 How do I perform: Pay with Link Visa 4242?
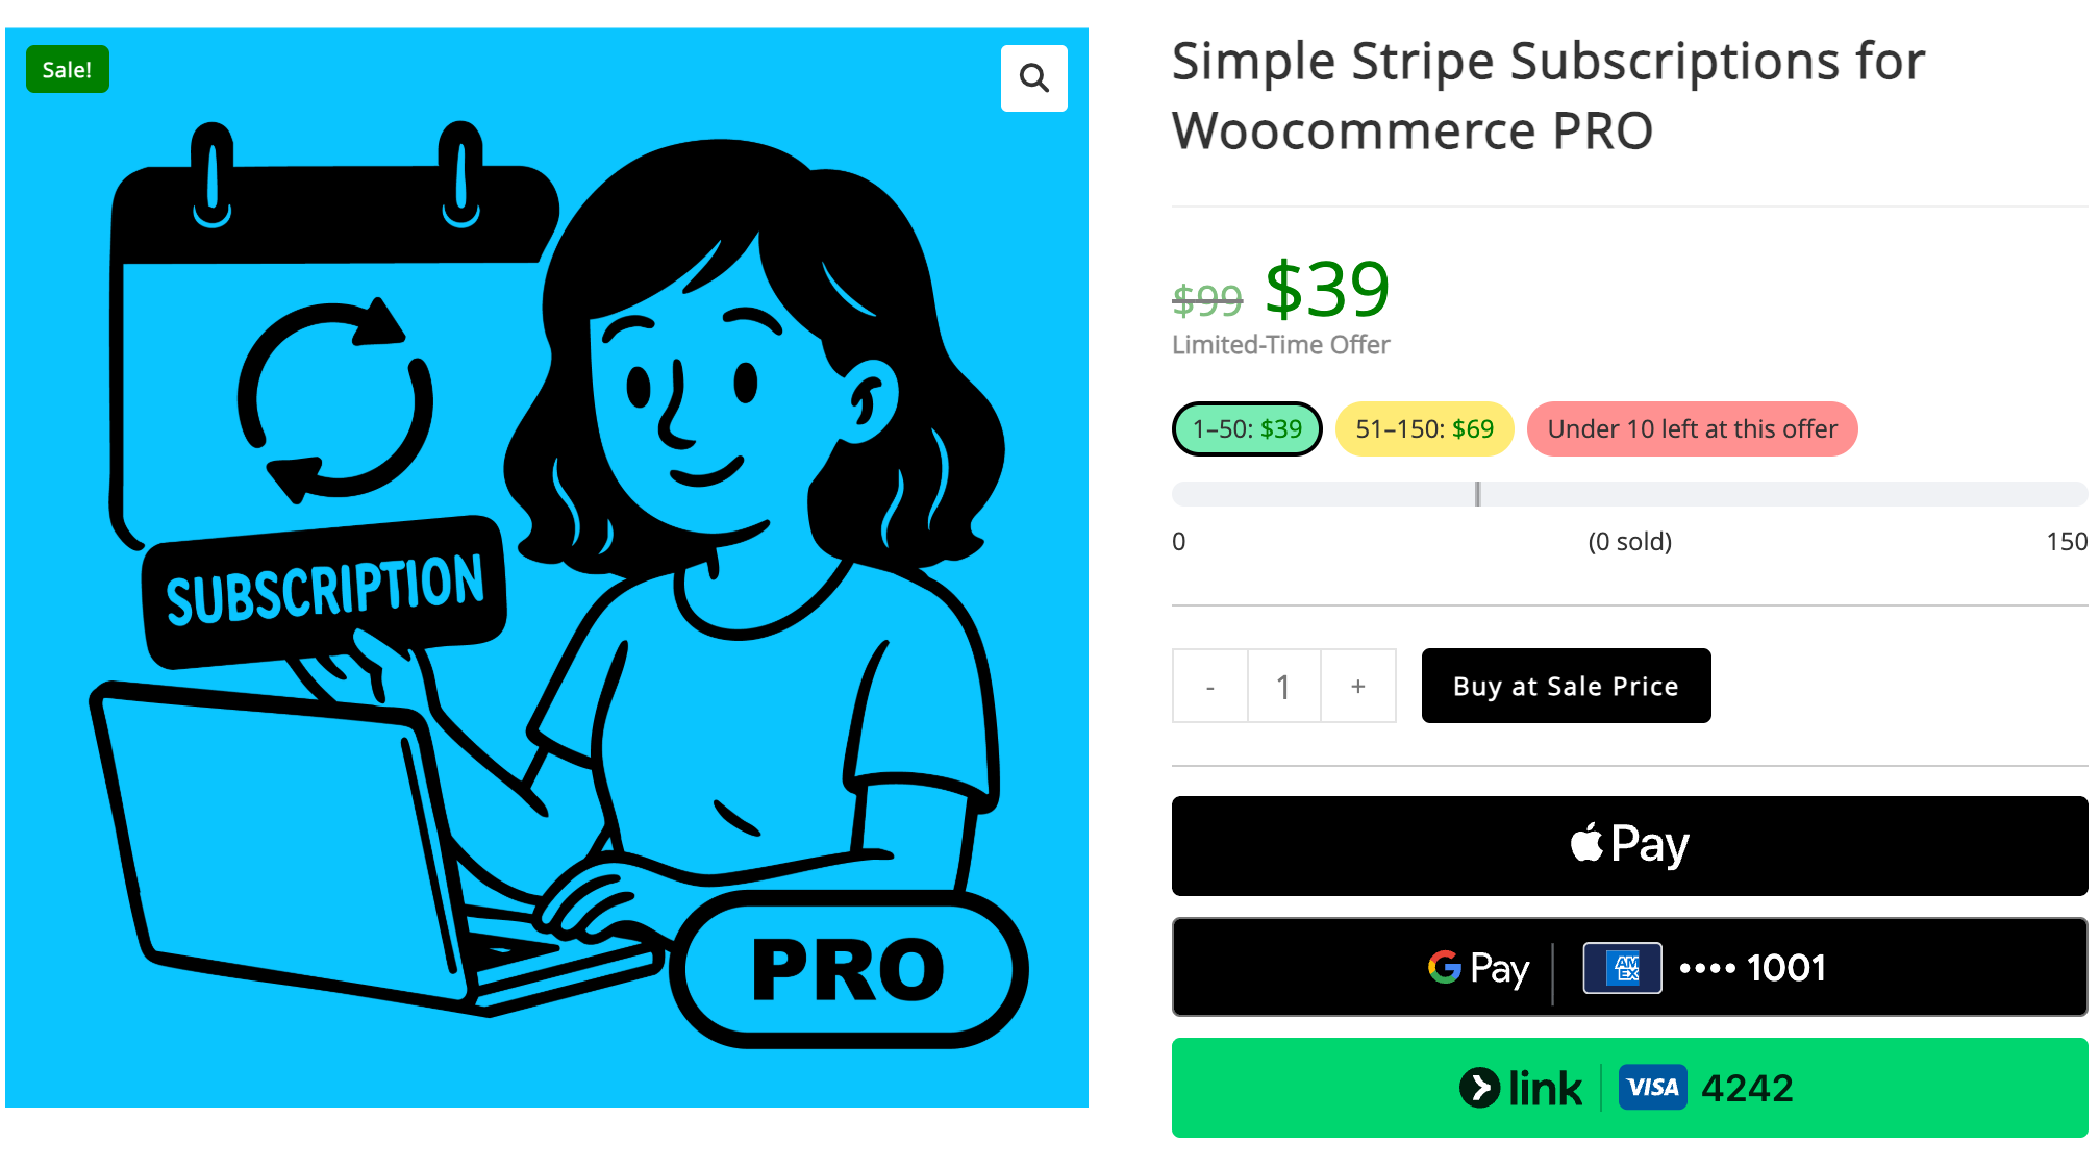(x=1630, y=1088)
